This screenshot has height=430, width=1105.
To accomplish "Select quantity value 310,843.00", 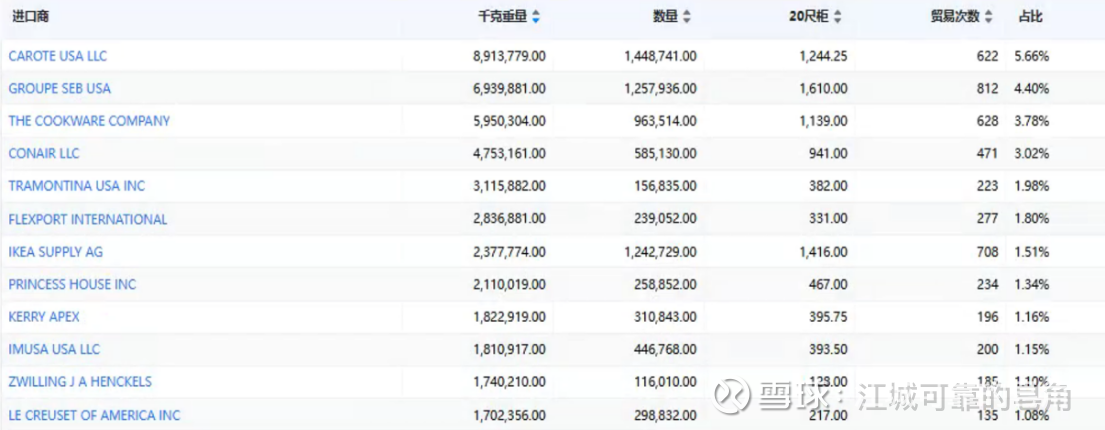I will 666,317.
